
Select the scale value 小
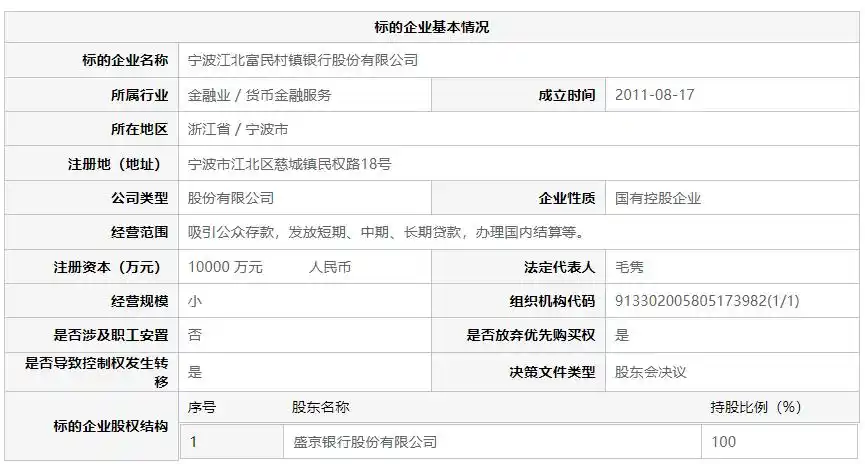[195, 301]
